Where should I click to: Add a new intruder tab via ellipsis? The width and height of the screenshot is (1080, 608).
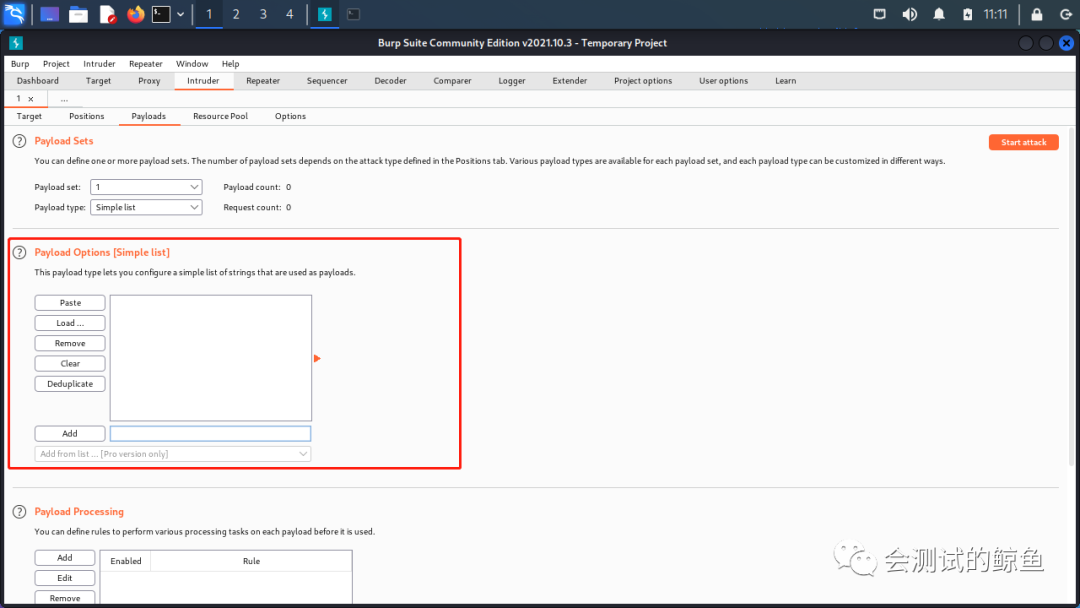click(64, 98)
